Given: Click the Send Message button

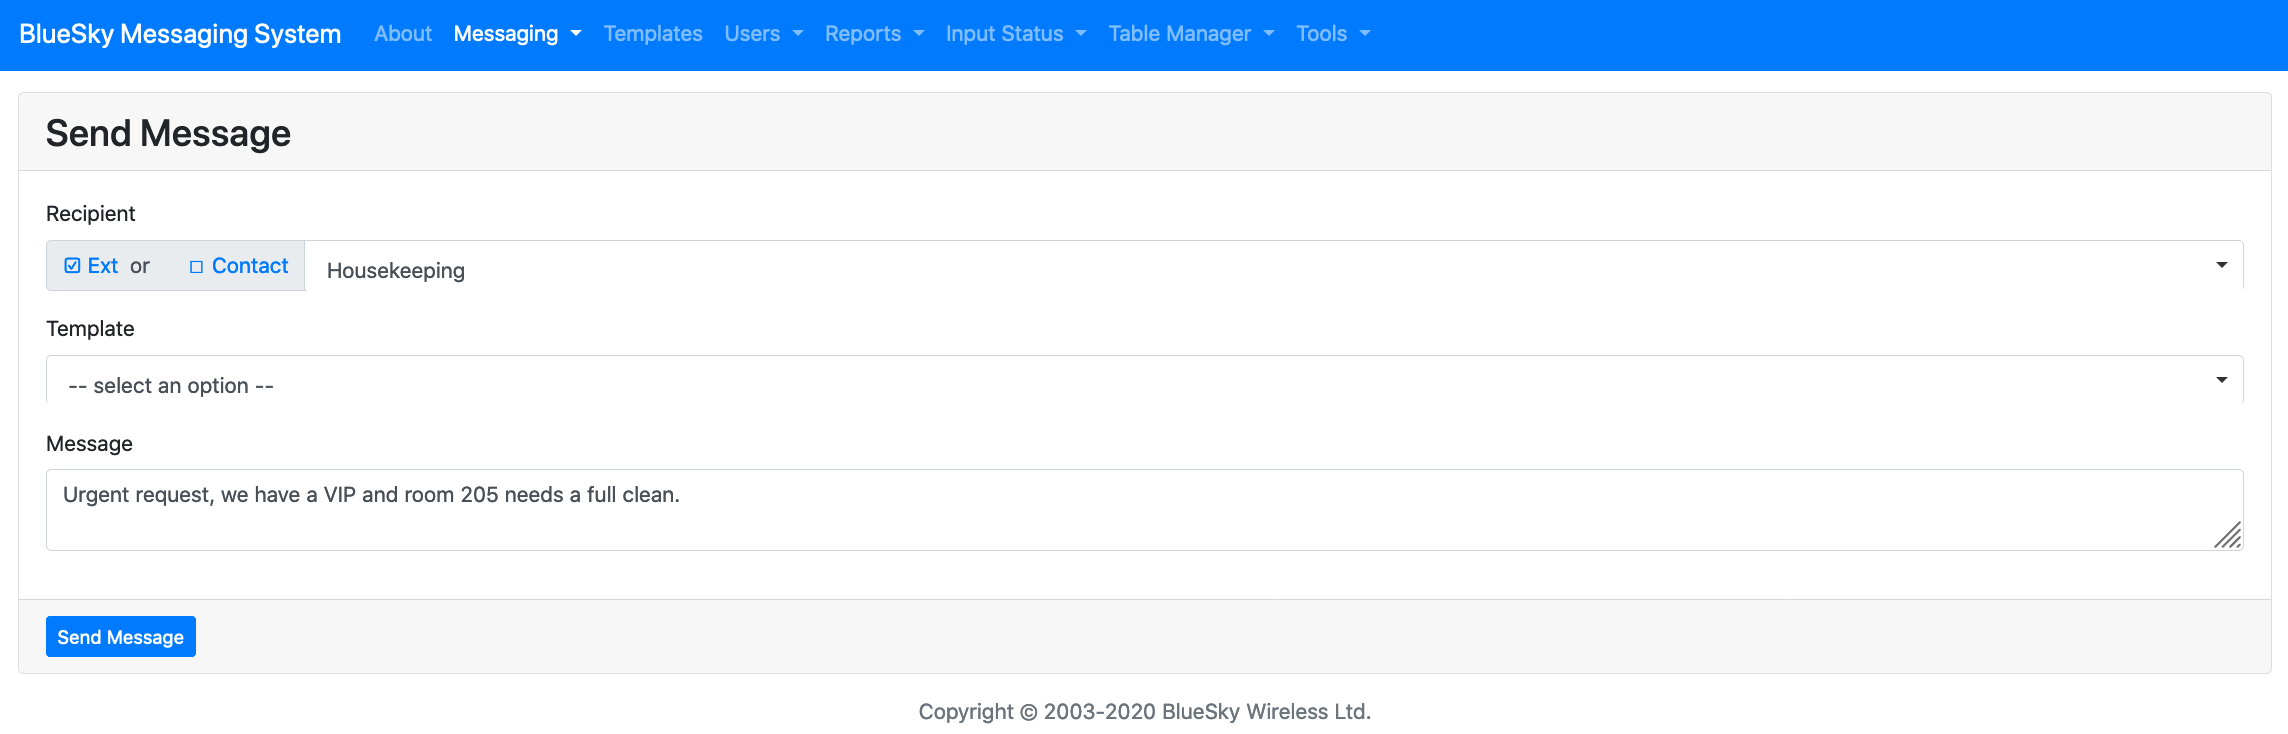Looking at the screenshot, I should point(121,637).
